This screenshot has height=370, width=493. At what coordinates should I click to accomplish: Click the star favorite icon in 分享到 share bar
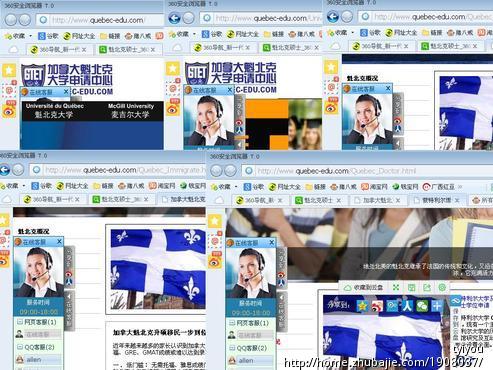click(x=362, y=306)
